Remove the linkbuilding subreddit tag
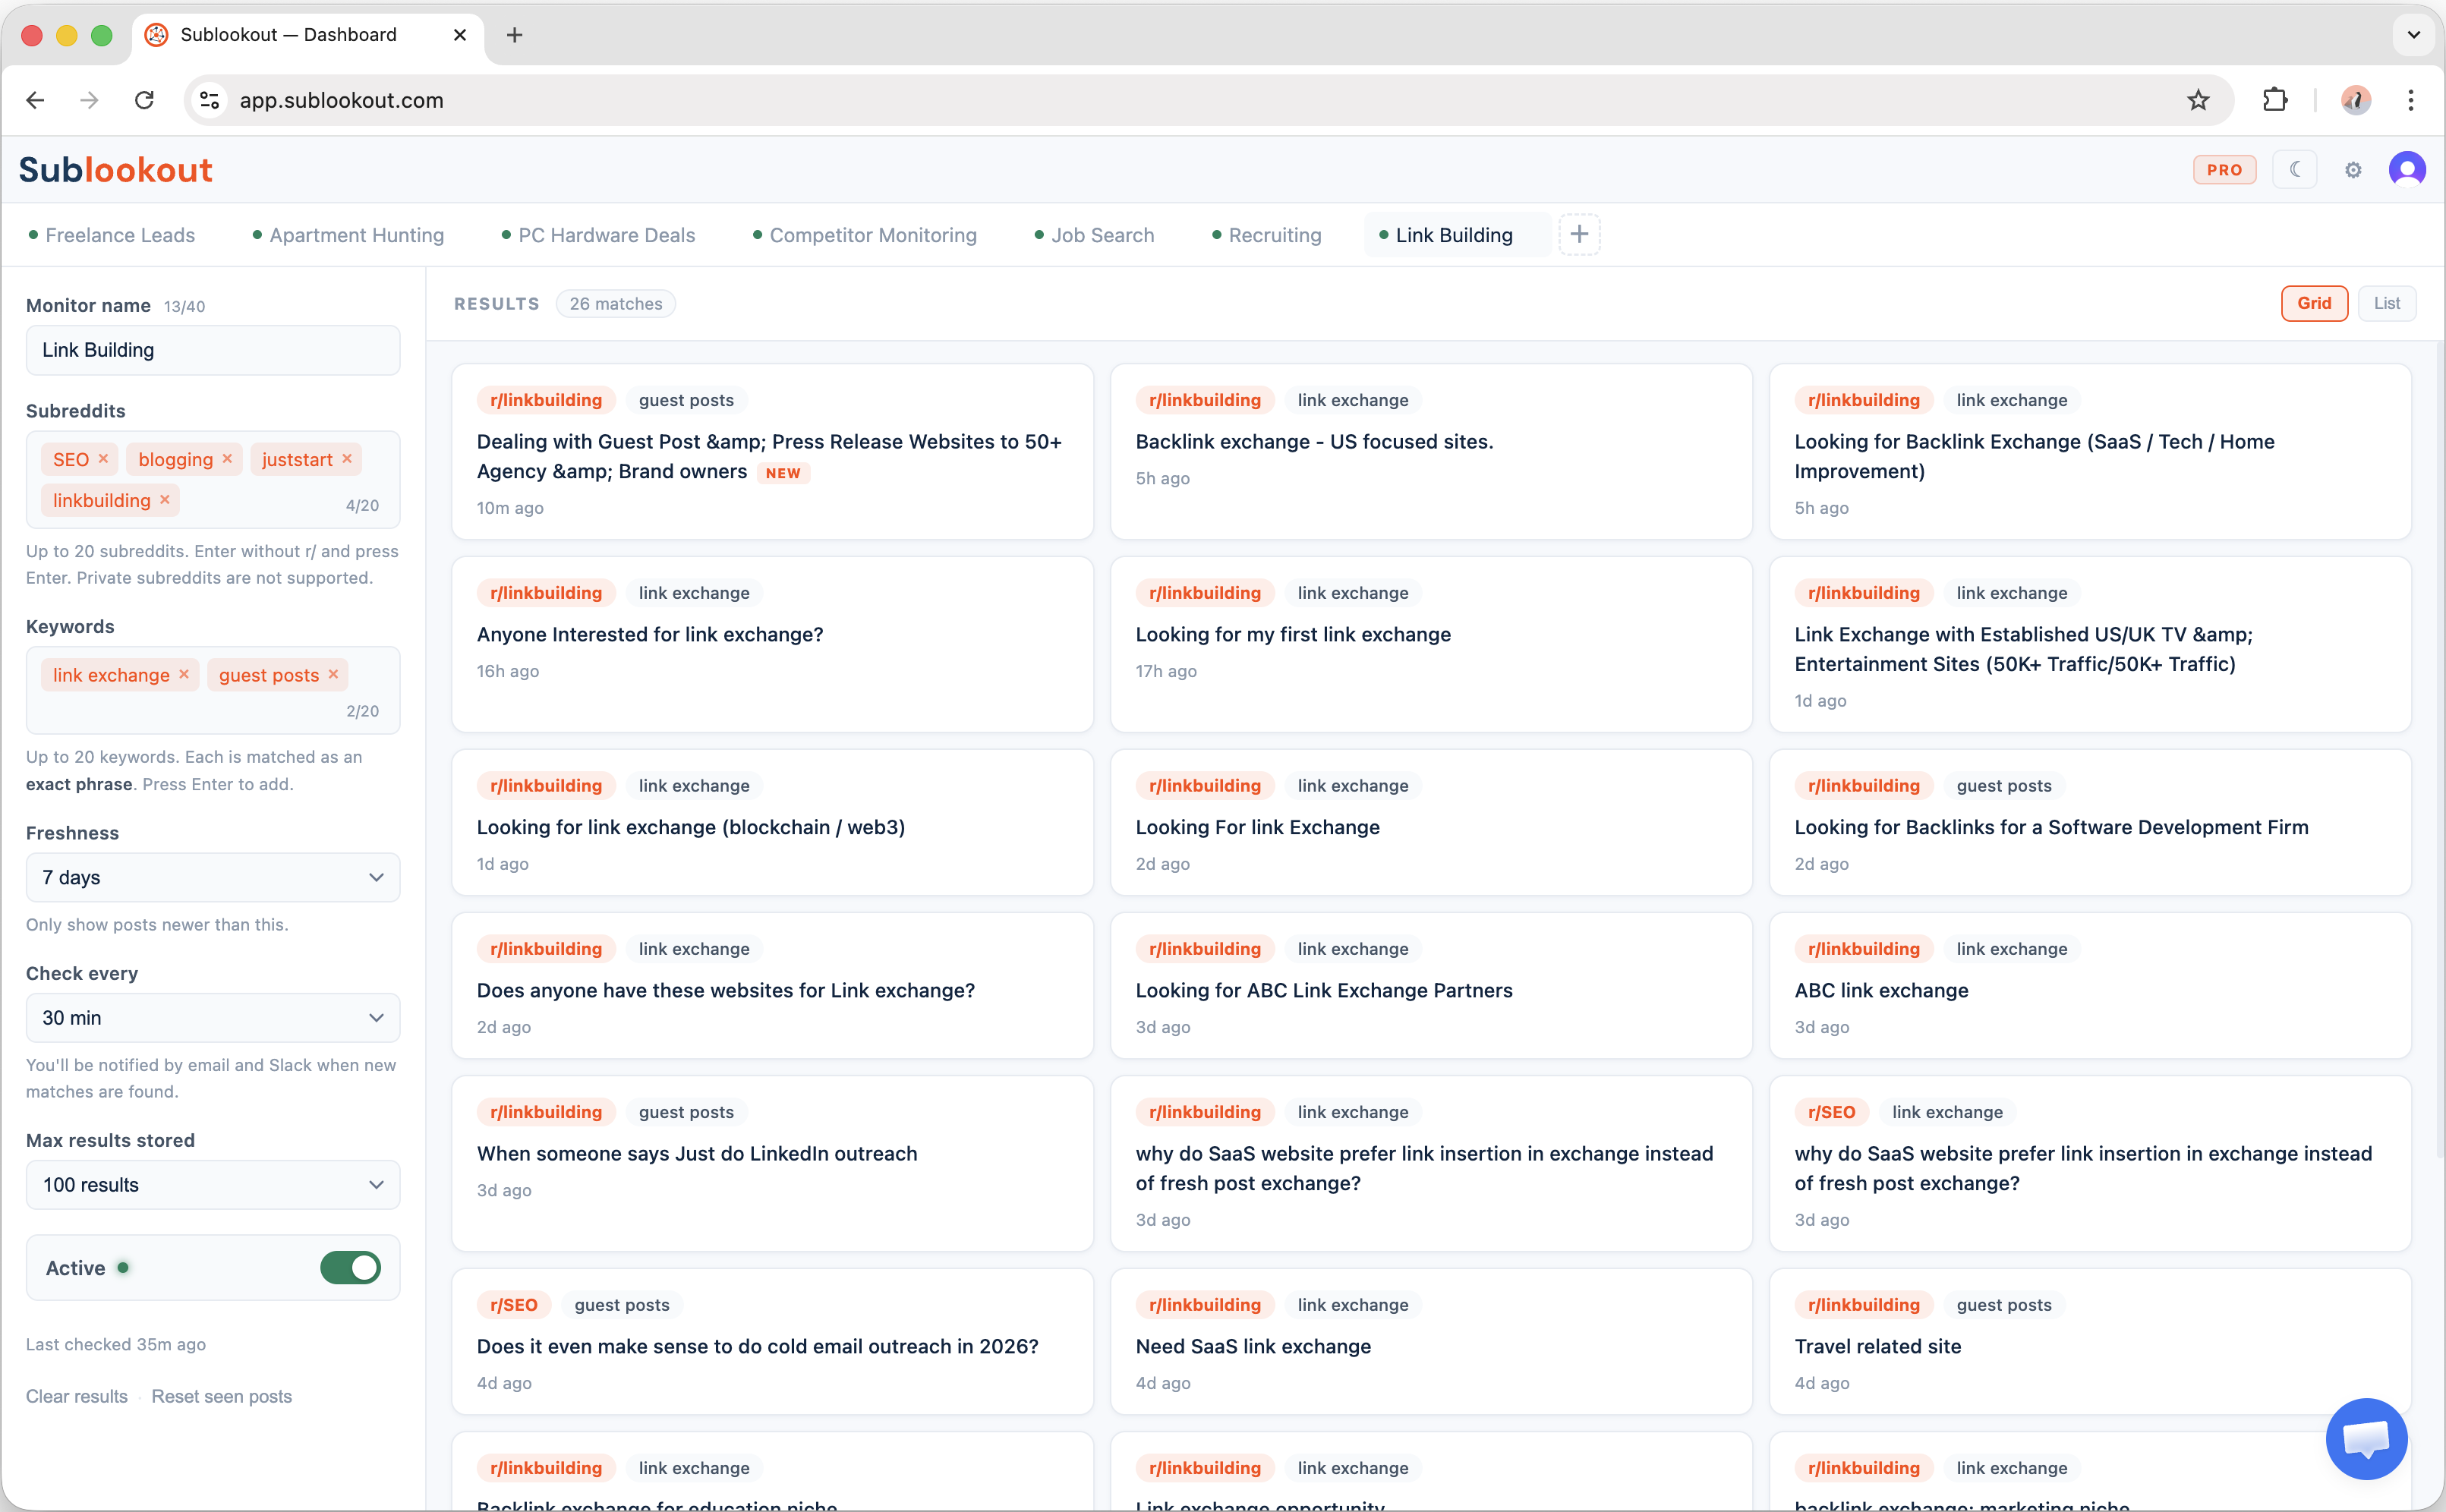2446x1512 pixels. point(165,500)
